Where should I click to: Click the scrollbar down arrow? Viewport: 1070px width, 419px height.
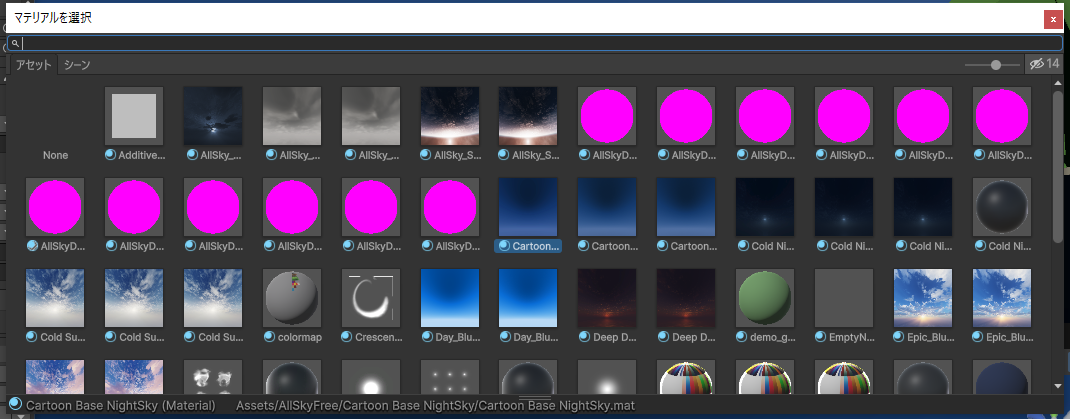click(x=1058, y=385)
